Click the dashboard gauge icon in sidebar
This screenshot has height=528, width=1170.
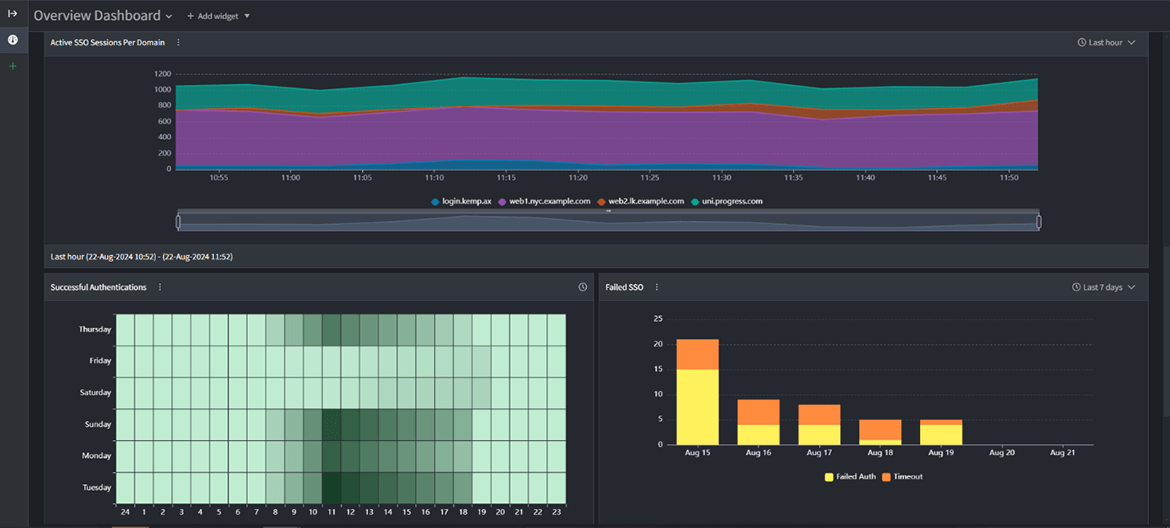click(13, 40)
